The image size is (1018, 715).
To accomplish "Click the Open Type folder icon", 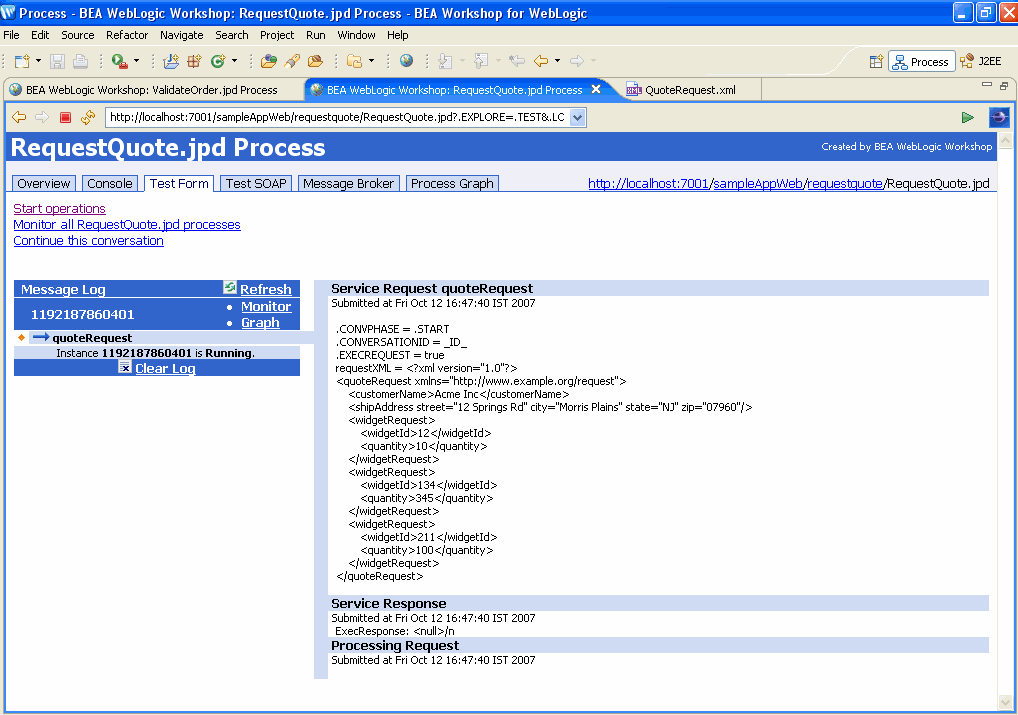I will click(x=268, y=61).
